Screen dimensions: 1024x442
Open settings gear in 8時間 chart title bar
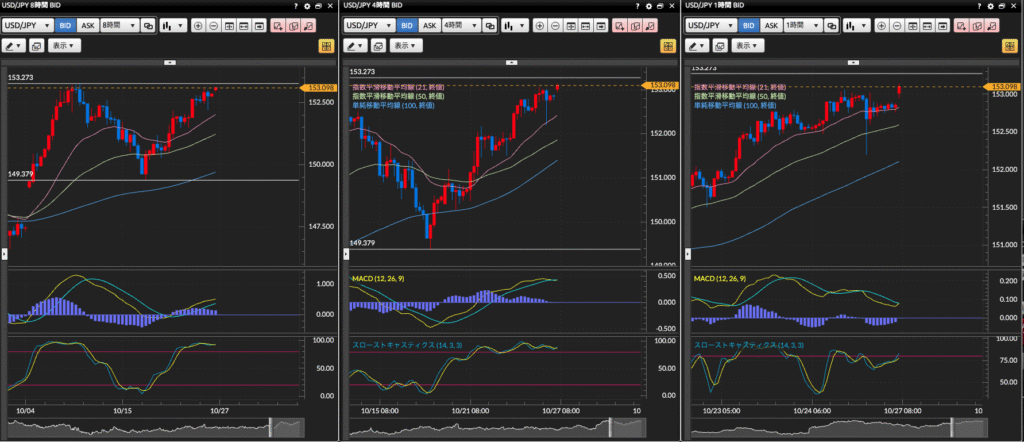click(x=306, y=6)
